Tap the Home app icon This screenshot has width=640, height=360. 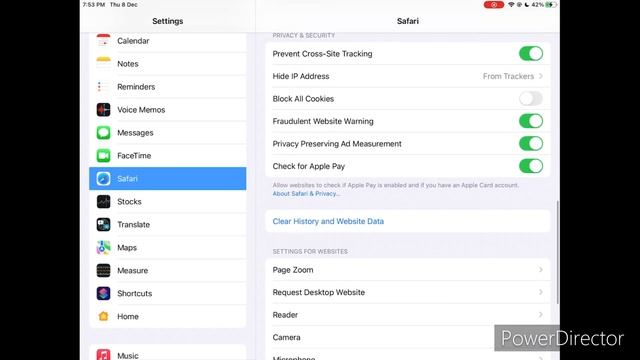click(x=103, y=316)
